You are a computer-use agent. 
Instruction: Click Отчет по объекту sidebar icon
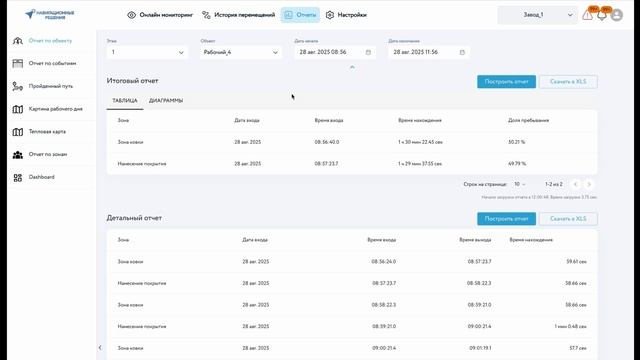coord(18,41)
